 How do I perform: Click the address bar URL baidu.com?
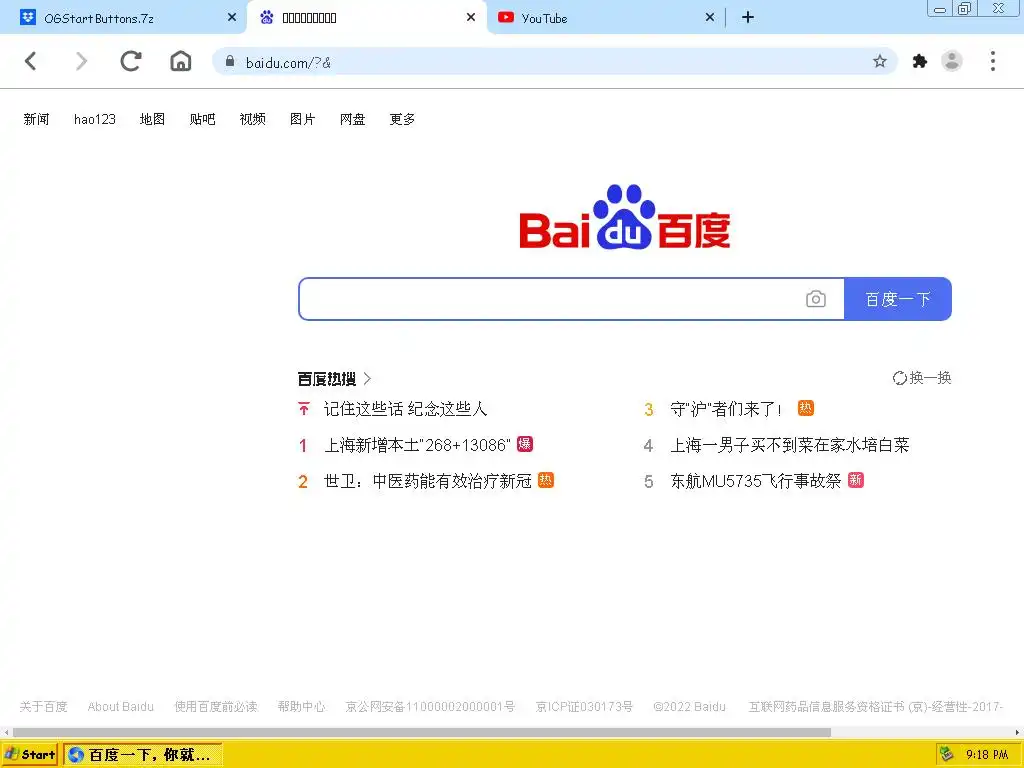tap(288, 63)
